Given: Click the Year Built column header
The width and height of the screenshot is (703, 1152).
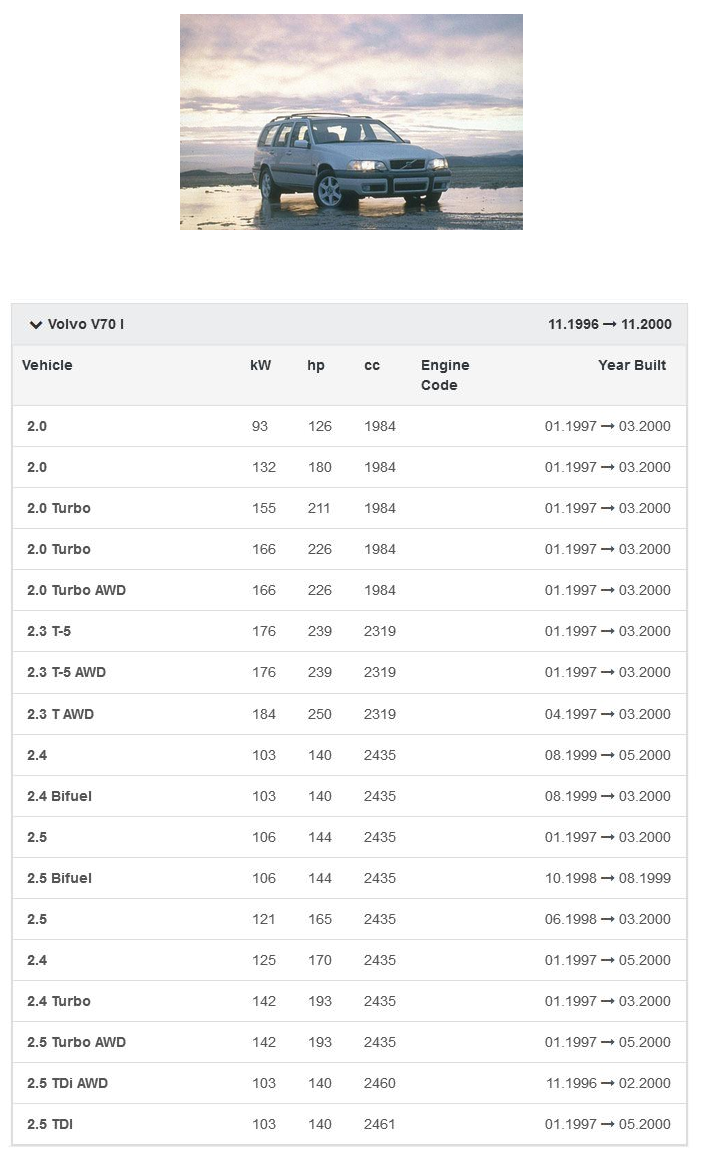Looking at the screenshot, I should tap(632, 365).
